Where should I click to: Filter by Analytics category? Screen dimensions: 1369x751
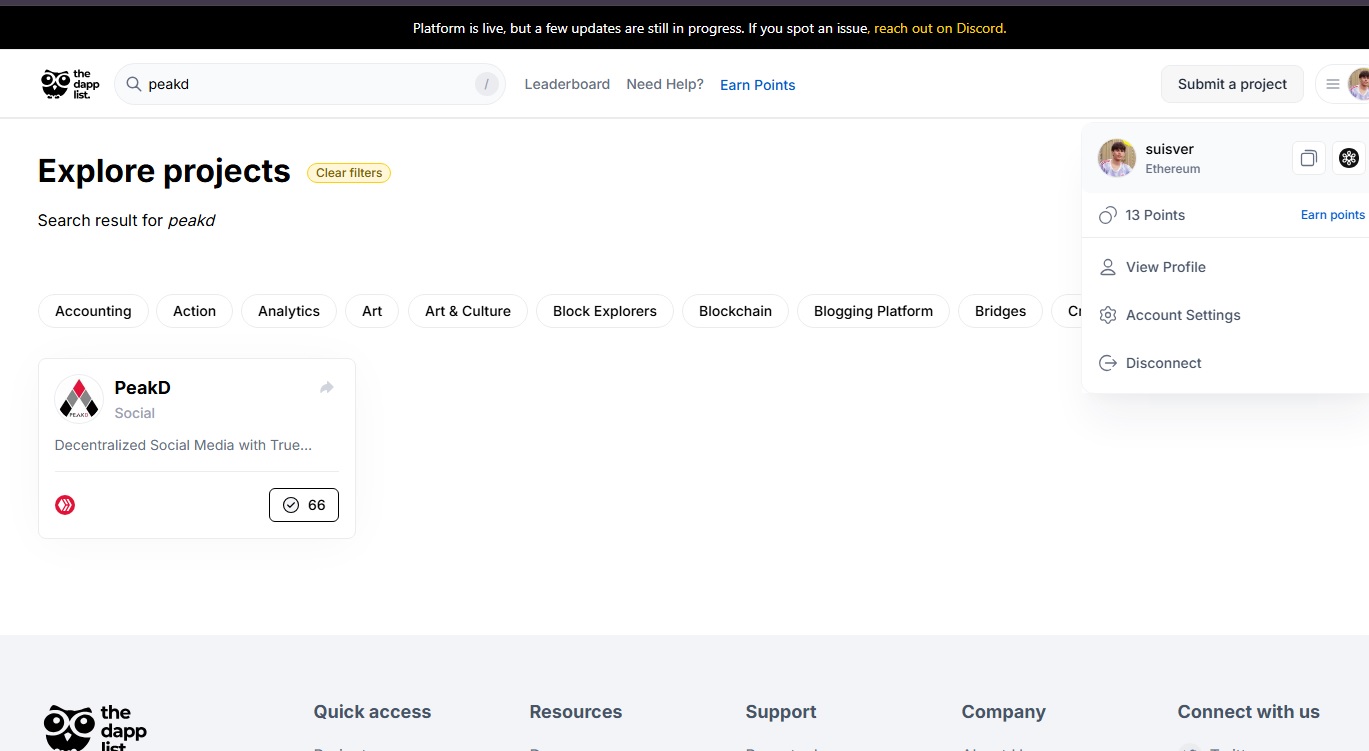[x=289, y=311]
